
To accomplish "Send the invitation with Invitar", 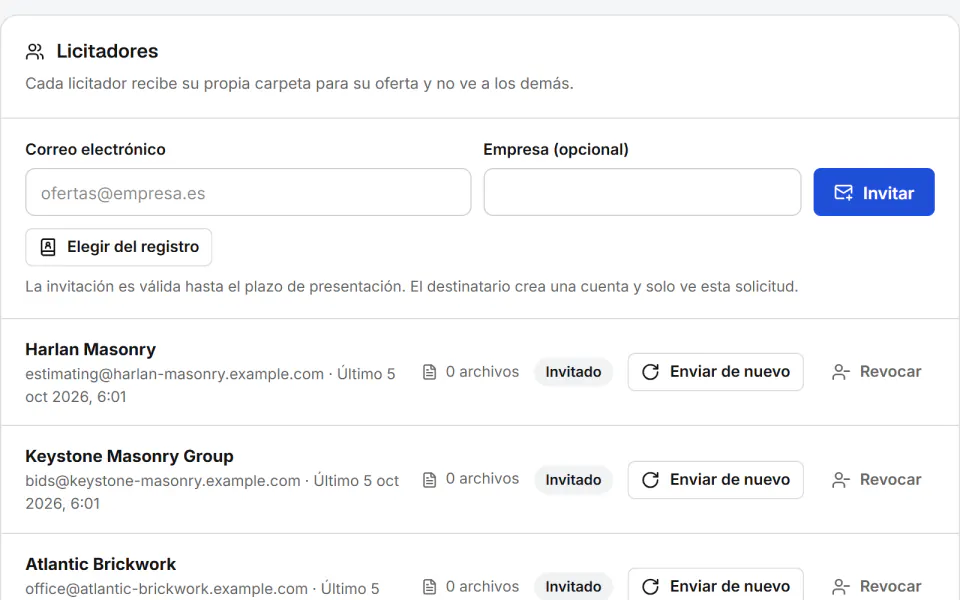I will [x=874, y=192].
